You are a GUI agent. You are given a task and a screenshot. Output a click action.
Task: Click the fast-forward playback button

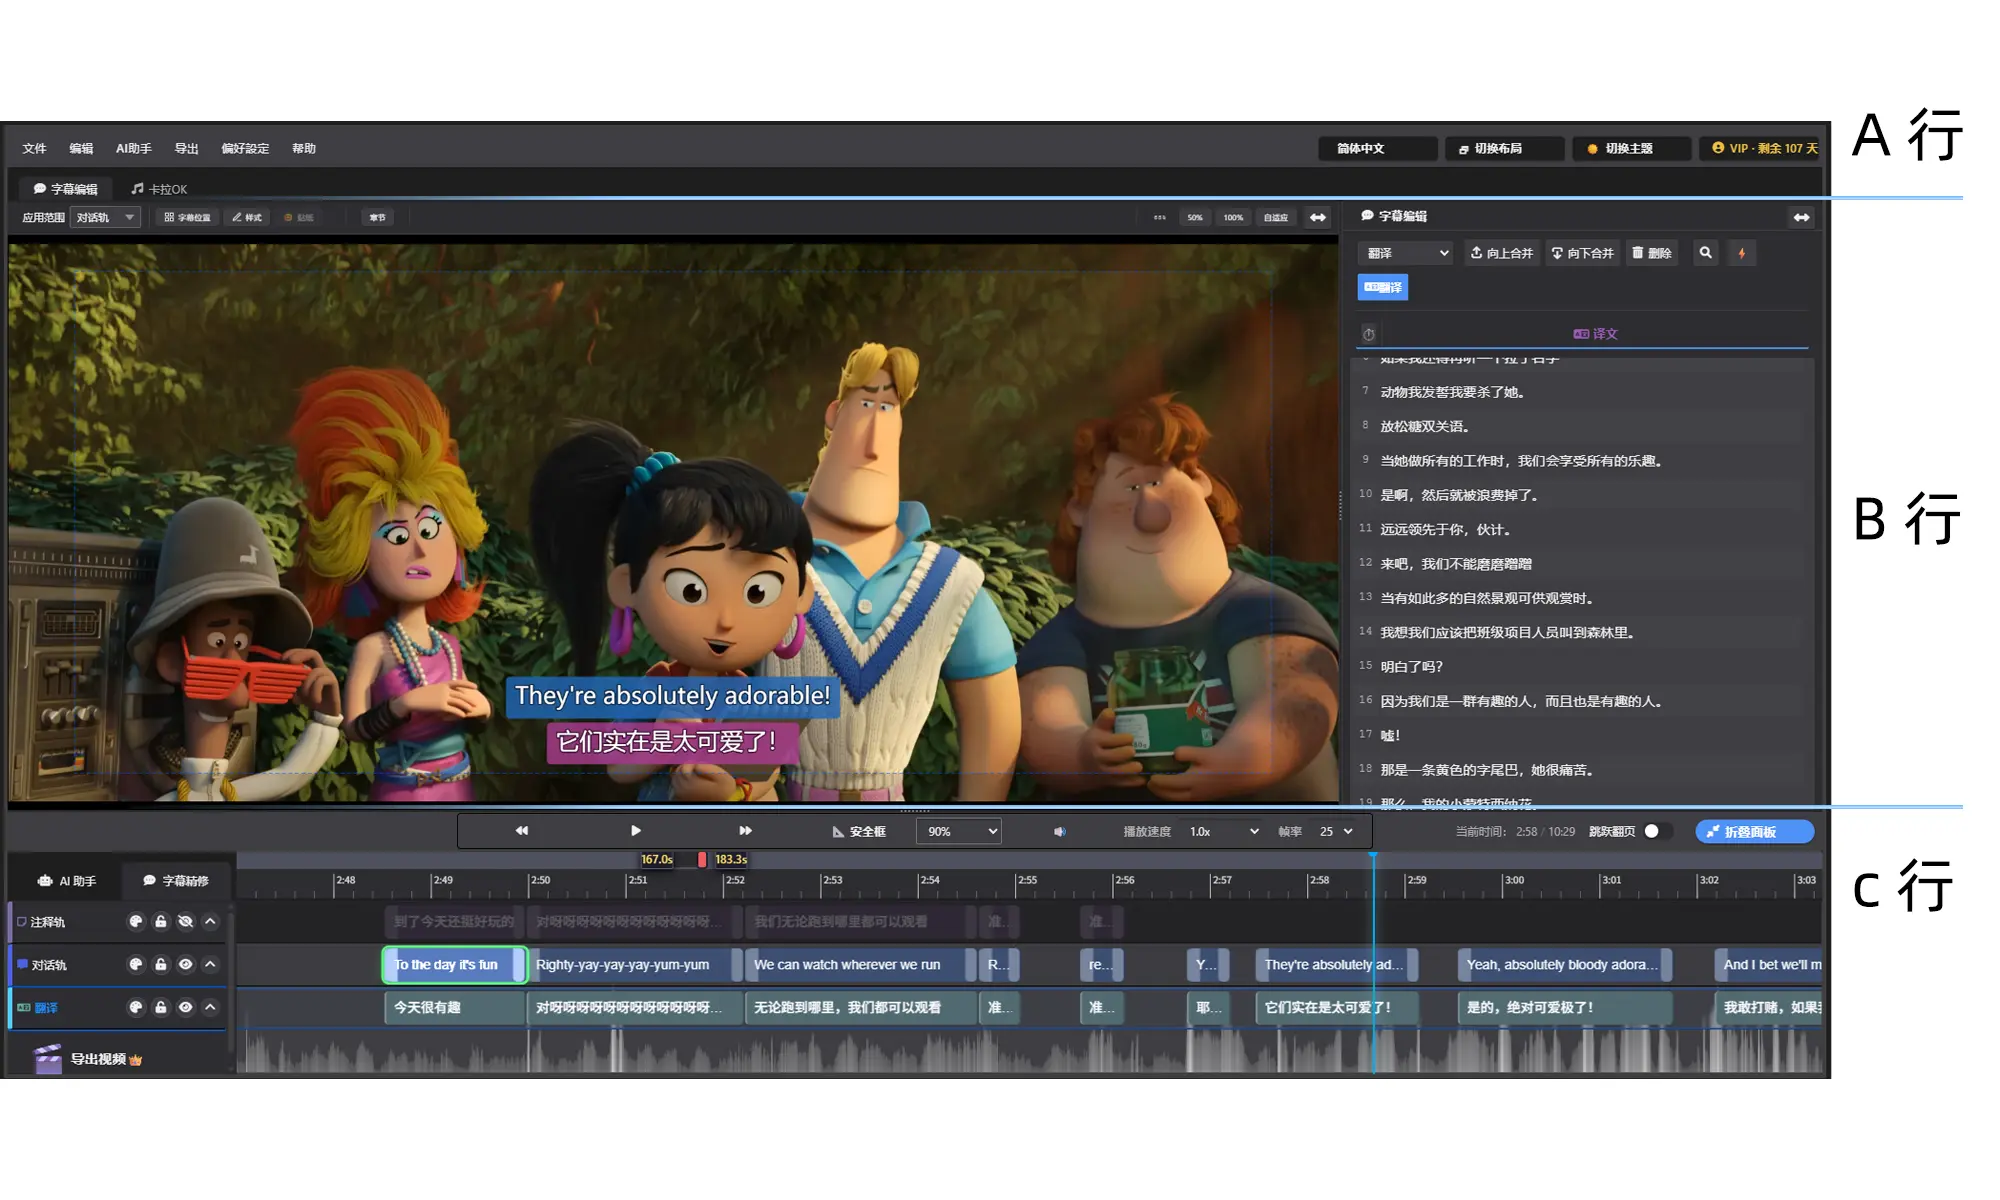[745, 831]
